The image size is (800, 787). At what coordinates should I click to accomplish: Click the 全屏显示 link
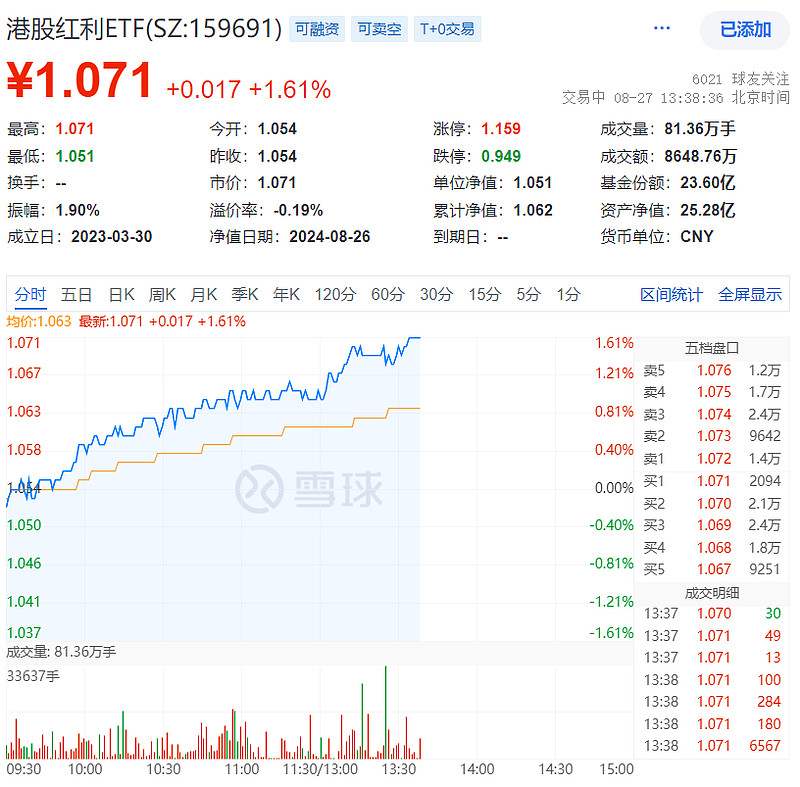750,294
